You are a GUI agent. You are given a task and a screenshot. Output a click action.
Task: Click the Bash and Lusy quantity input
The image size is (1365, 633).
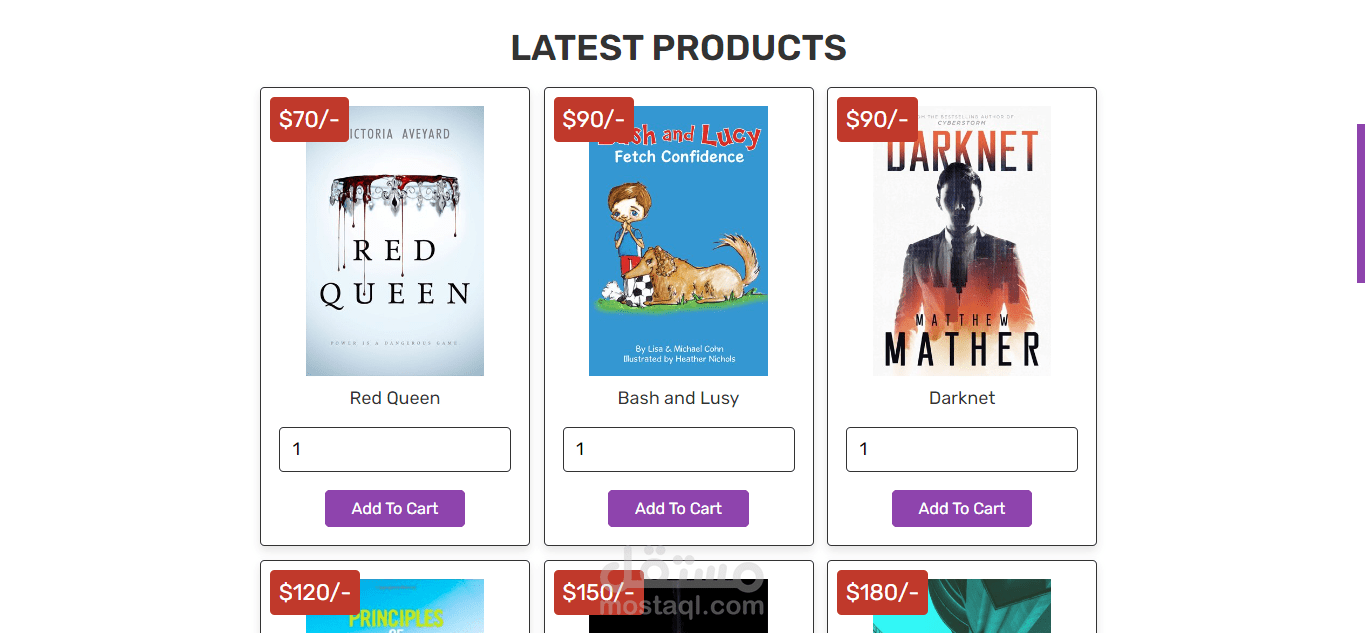click(678, 450)
